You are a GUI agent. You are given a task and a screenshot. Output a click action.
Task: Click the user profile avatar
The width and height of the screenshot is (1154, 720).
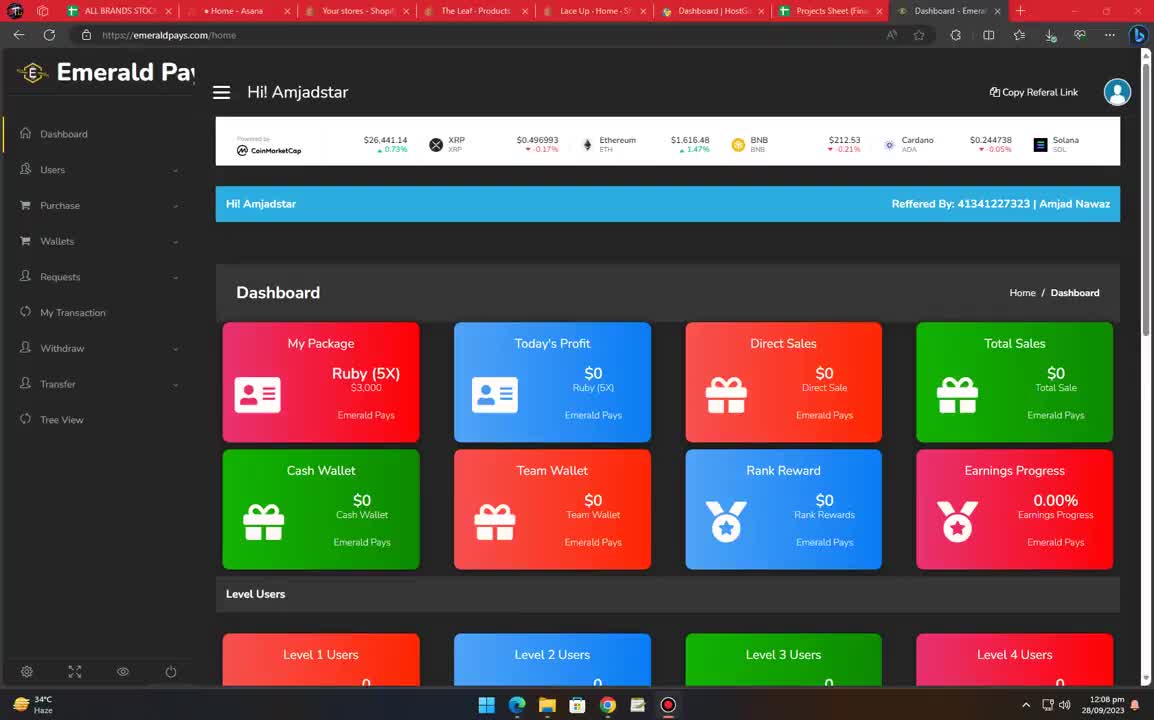[1116, 92]
